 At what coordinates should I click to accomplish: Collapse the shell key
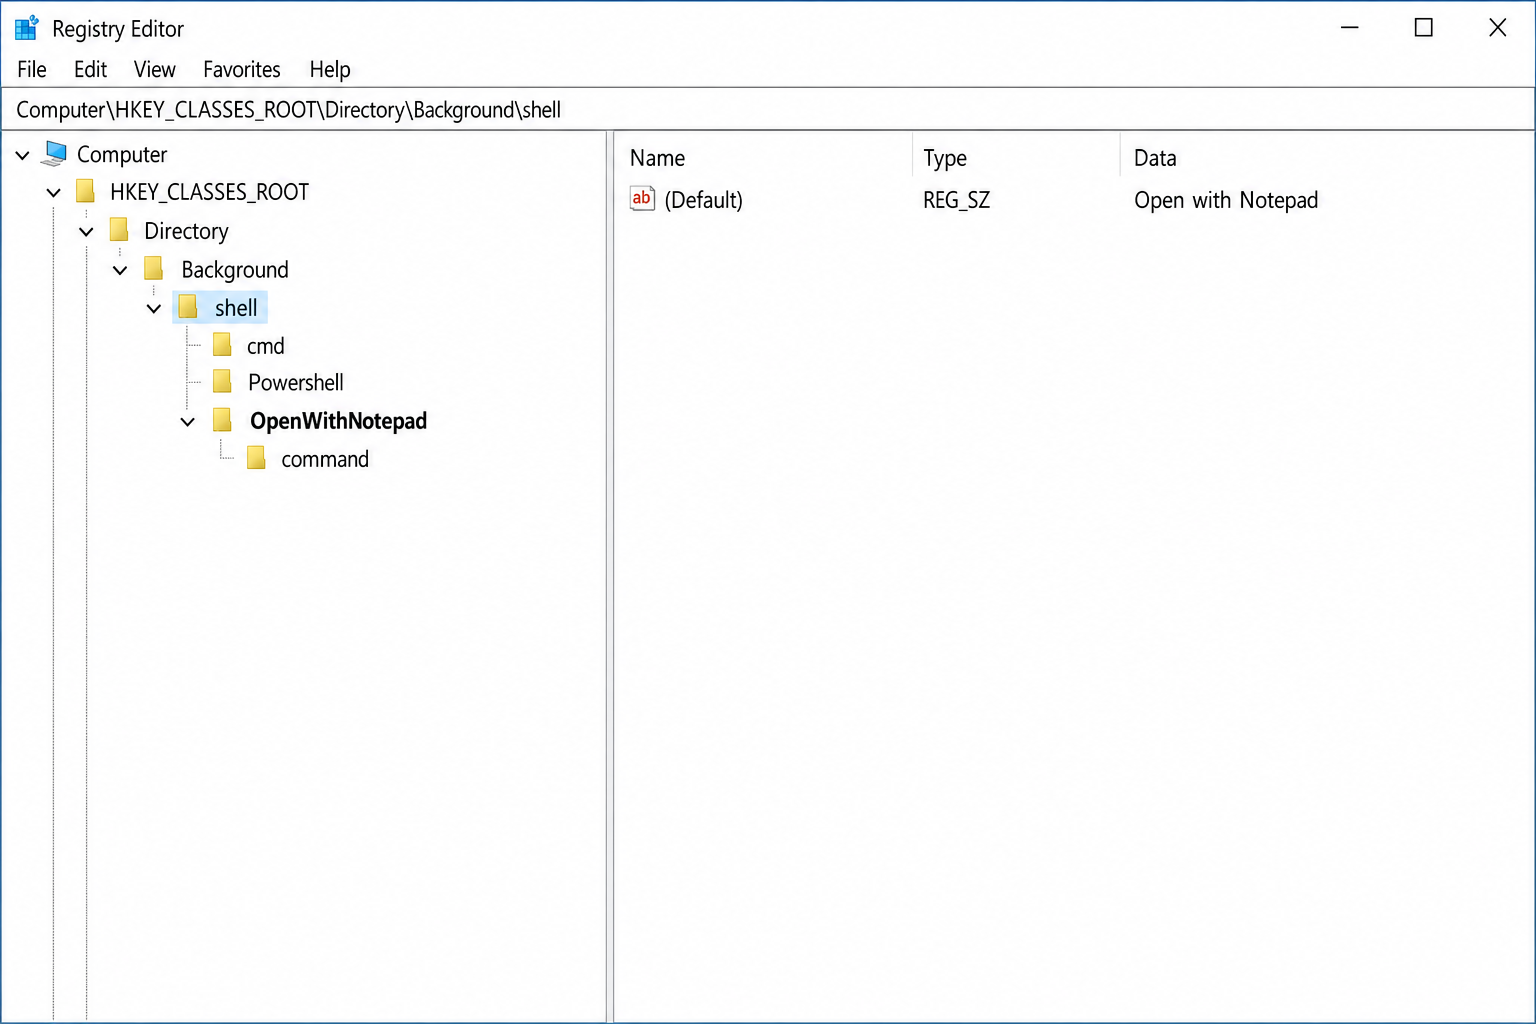point(154,308)
